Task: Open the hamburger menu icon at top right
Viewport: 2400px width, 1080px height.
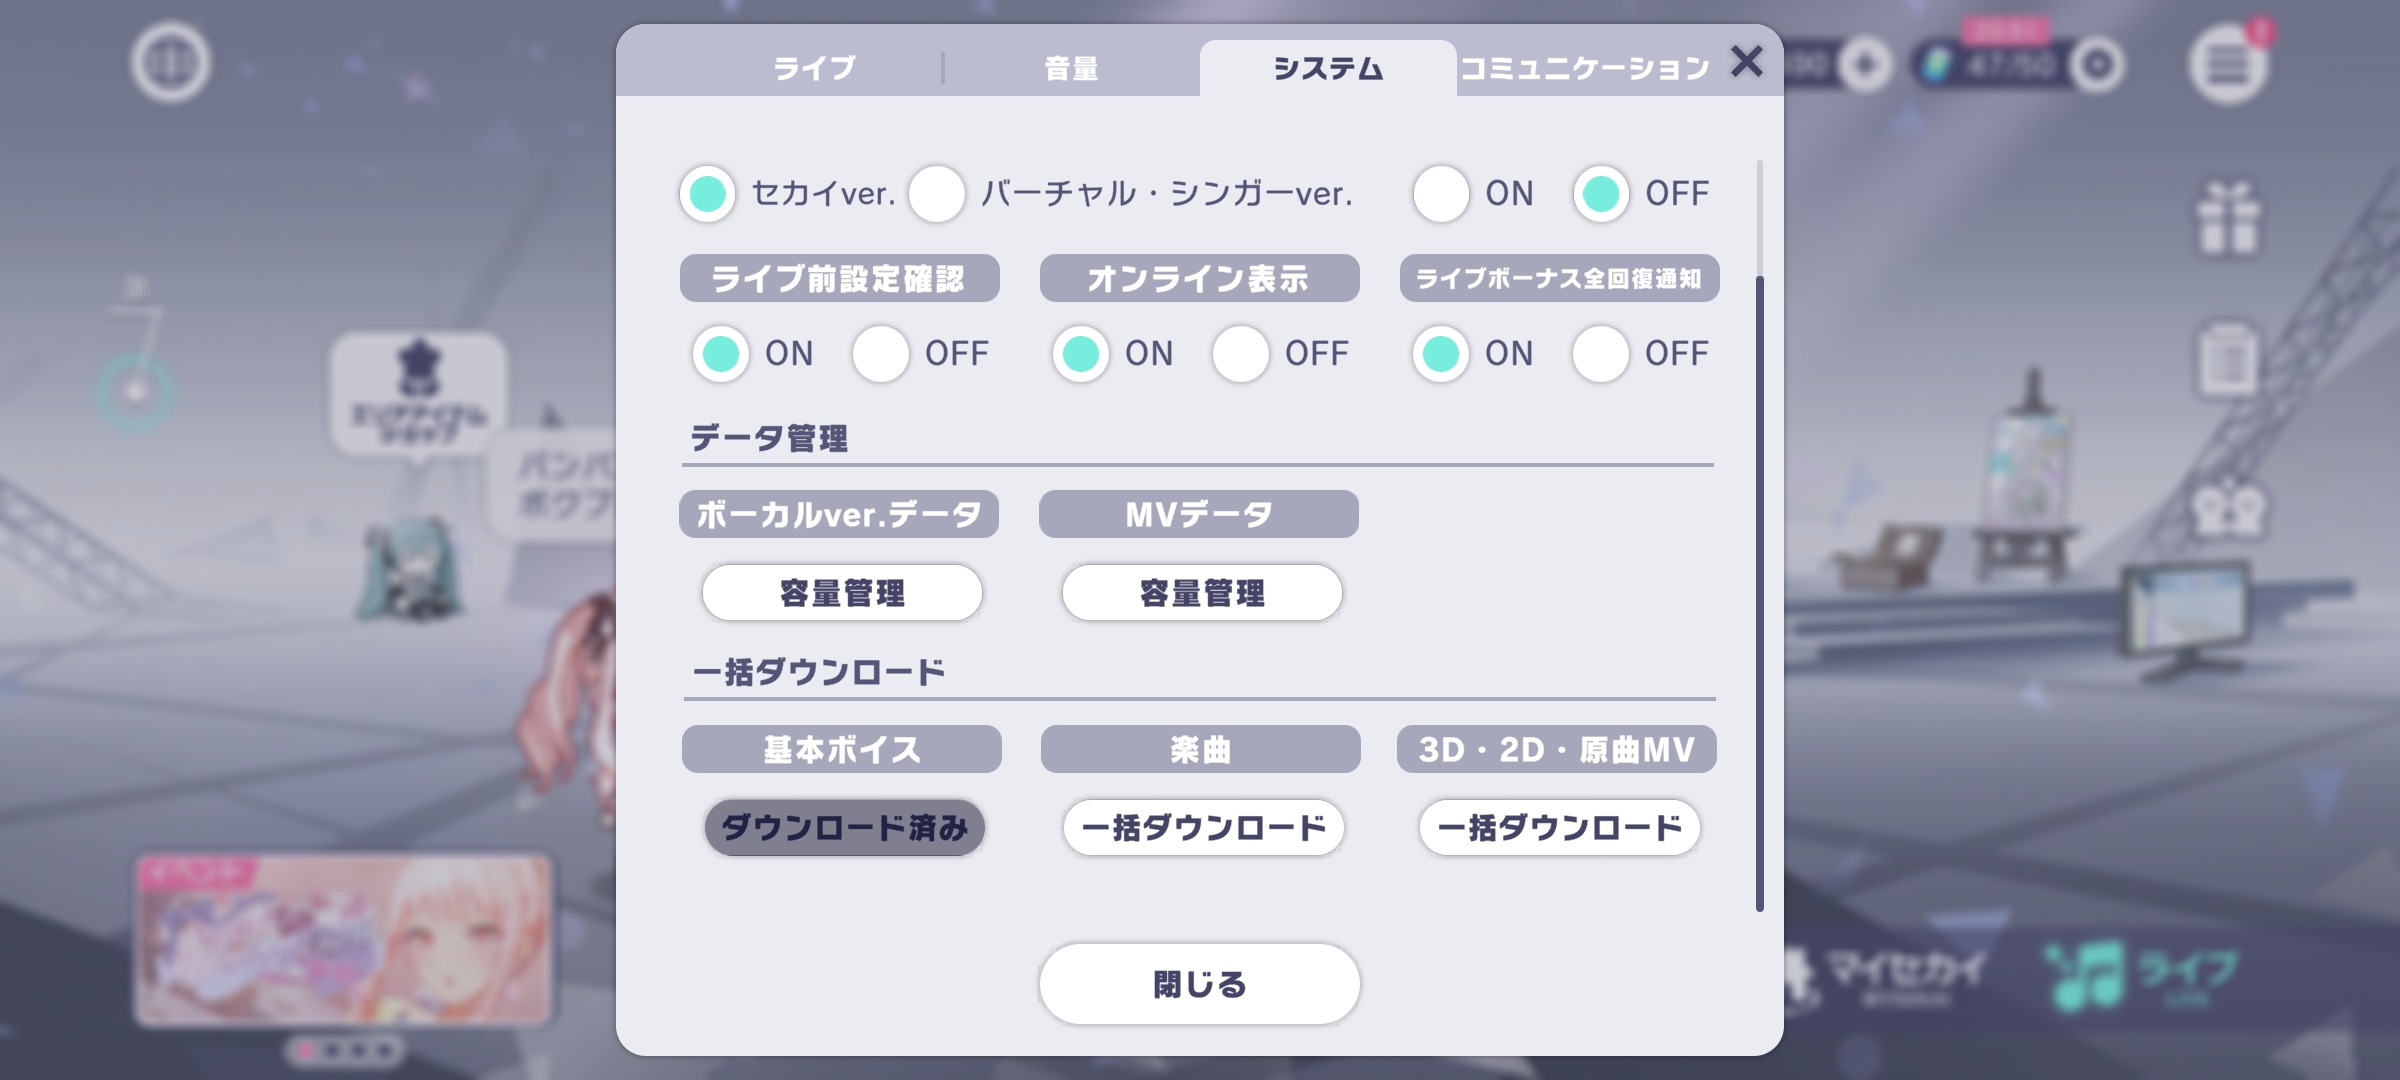Action: click(2227, 65)
